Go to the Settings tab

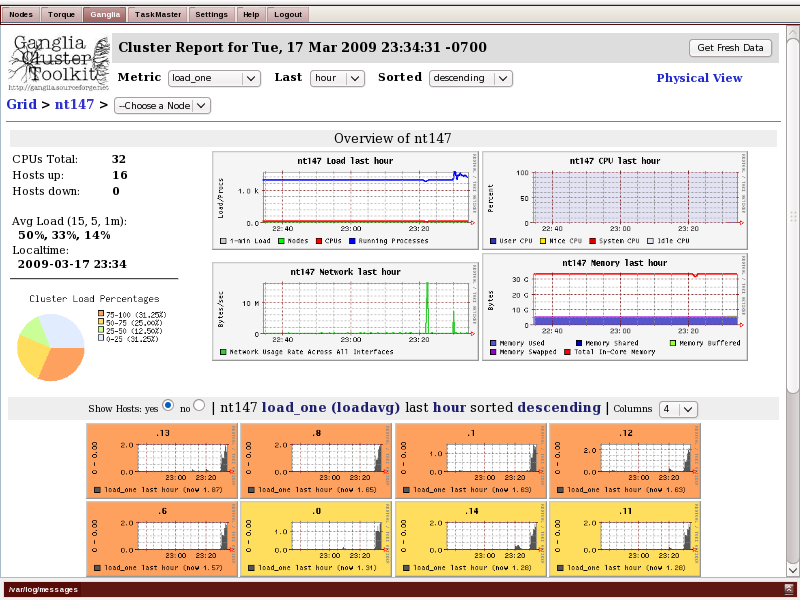click(x=211, y=14)
